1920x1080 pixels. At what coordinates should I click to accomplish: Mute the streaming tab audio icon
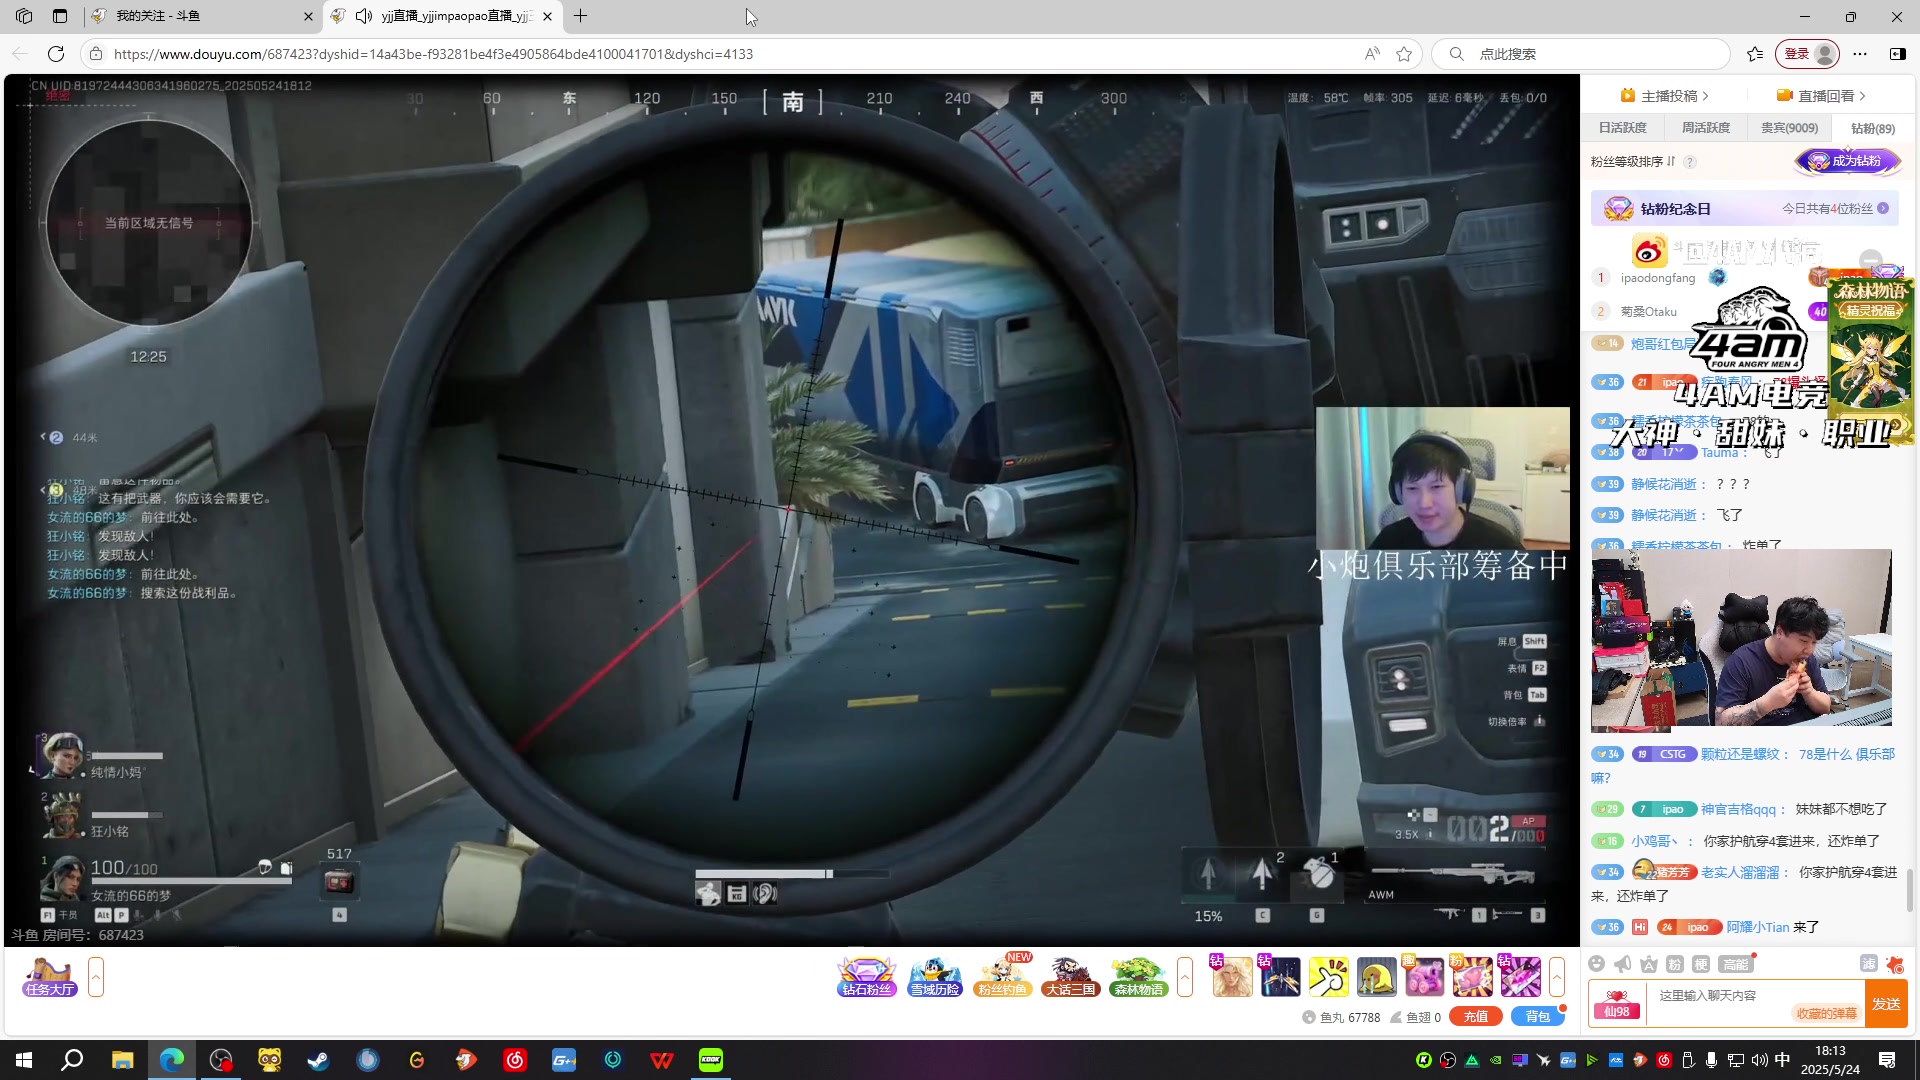pyautogui.click(x=364, y=16)
